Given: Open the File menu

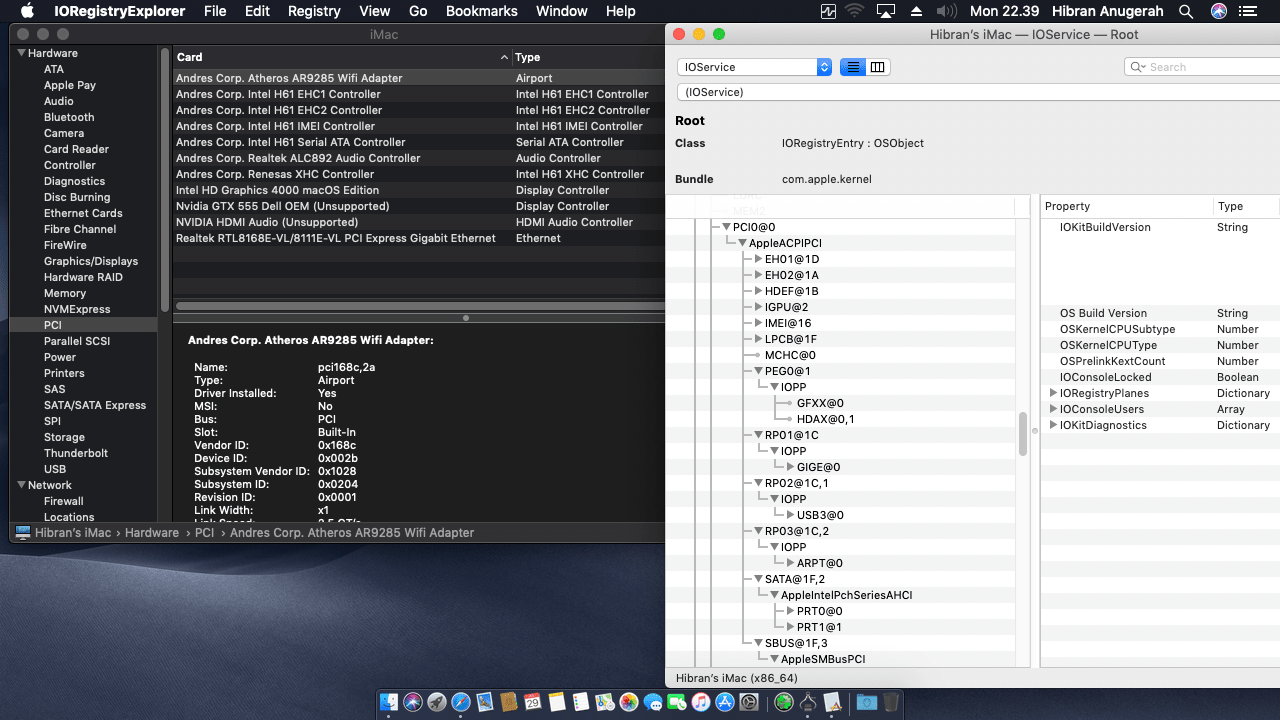Looking at the screenshot, I should [x=215, y=11].
